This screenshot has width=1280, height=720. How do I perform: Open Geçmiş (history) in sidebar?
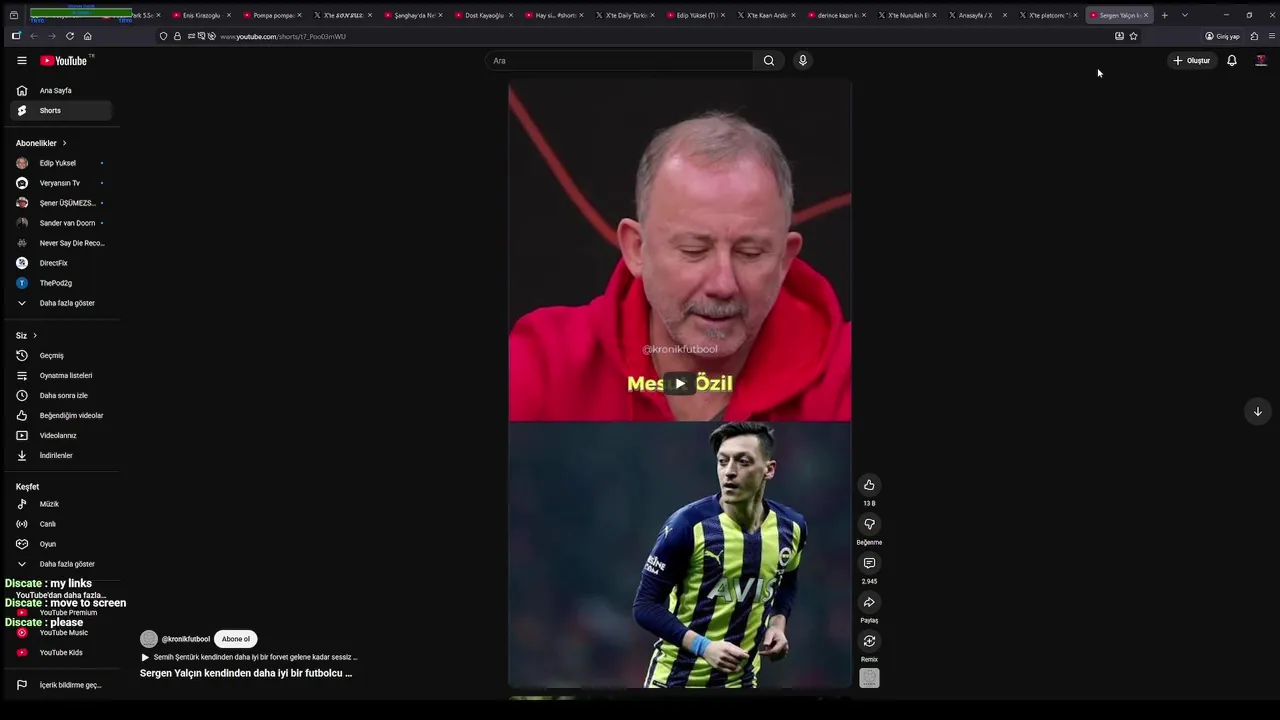tap(60, 355)
